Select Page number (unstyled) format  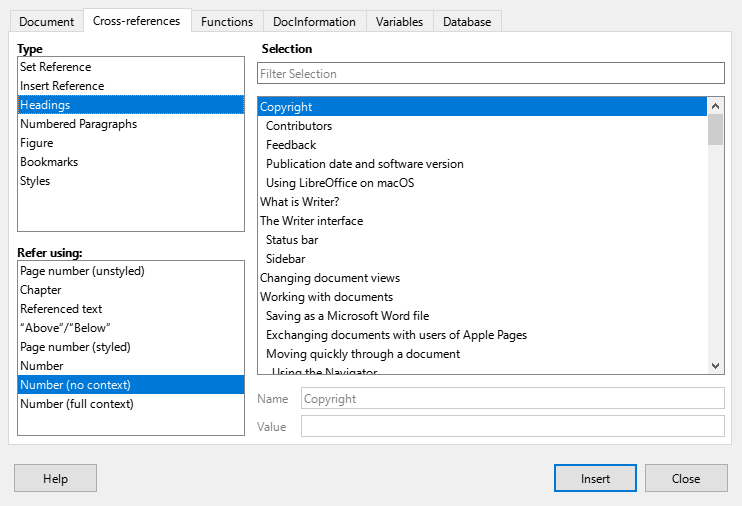click(131, 271)
